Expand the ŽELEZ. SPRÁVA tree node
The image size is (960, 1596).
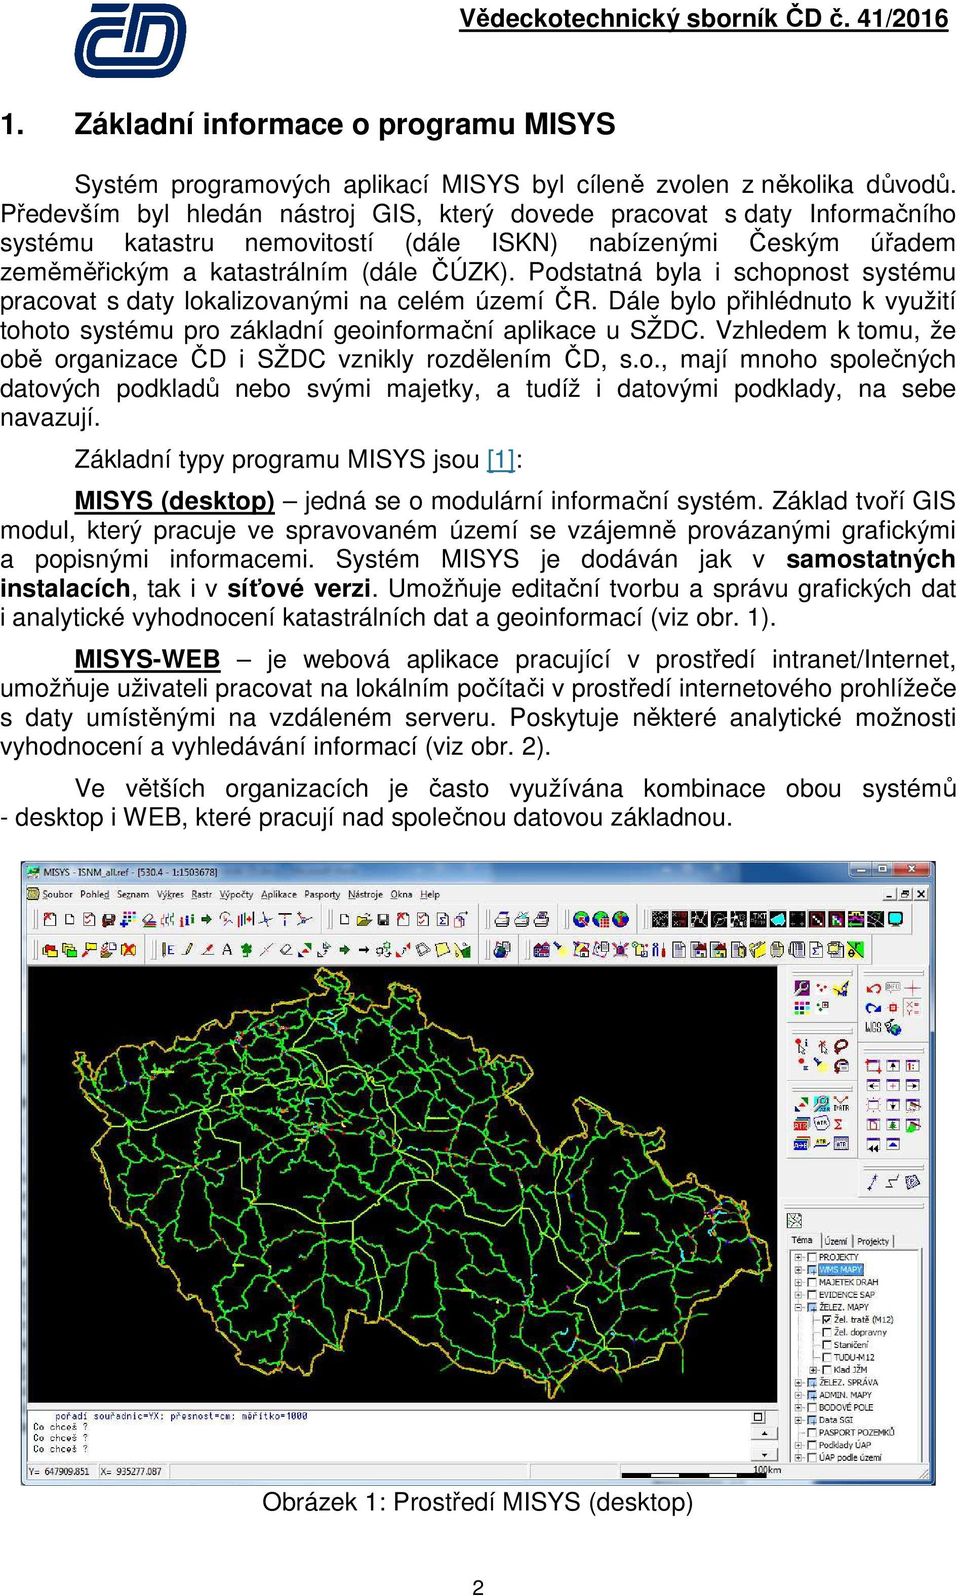point(798,1382)
